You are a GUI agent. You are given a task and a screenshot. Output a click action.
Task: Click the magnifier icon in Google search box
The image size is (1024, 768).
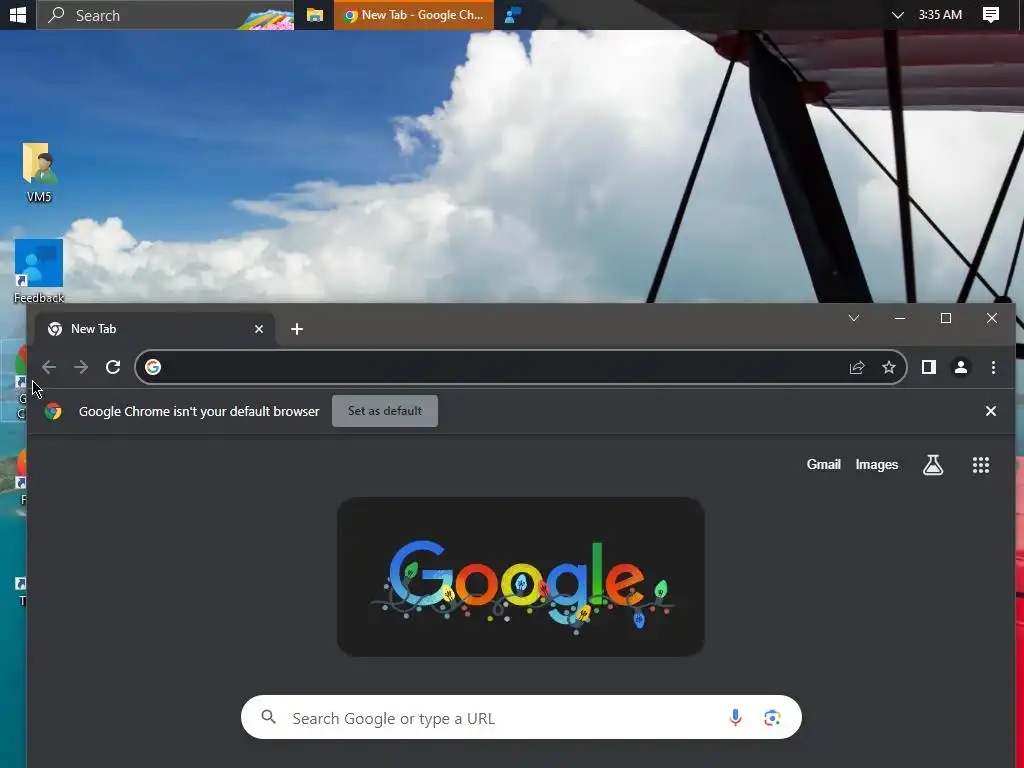tap(268, 717)
